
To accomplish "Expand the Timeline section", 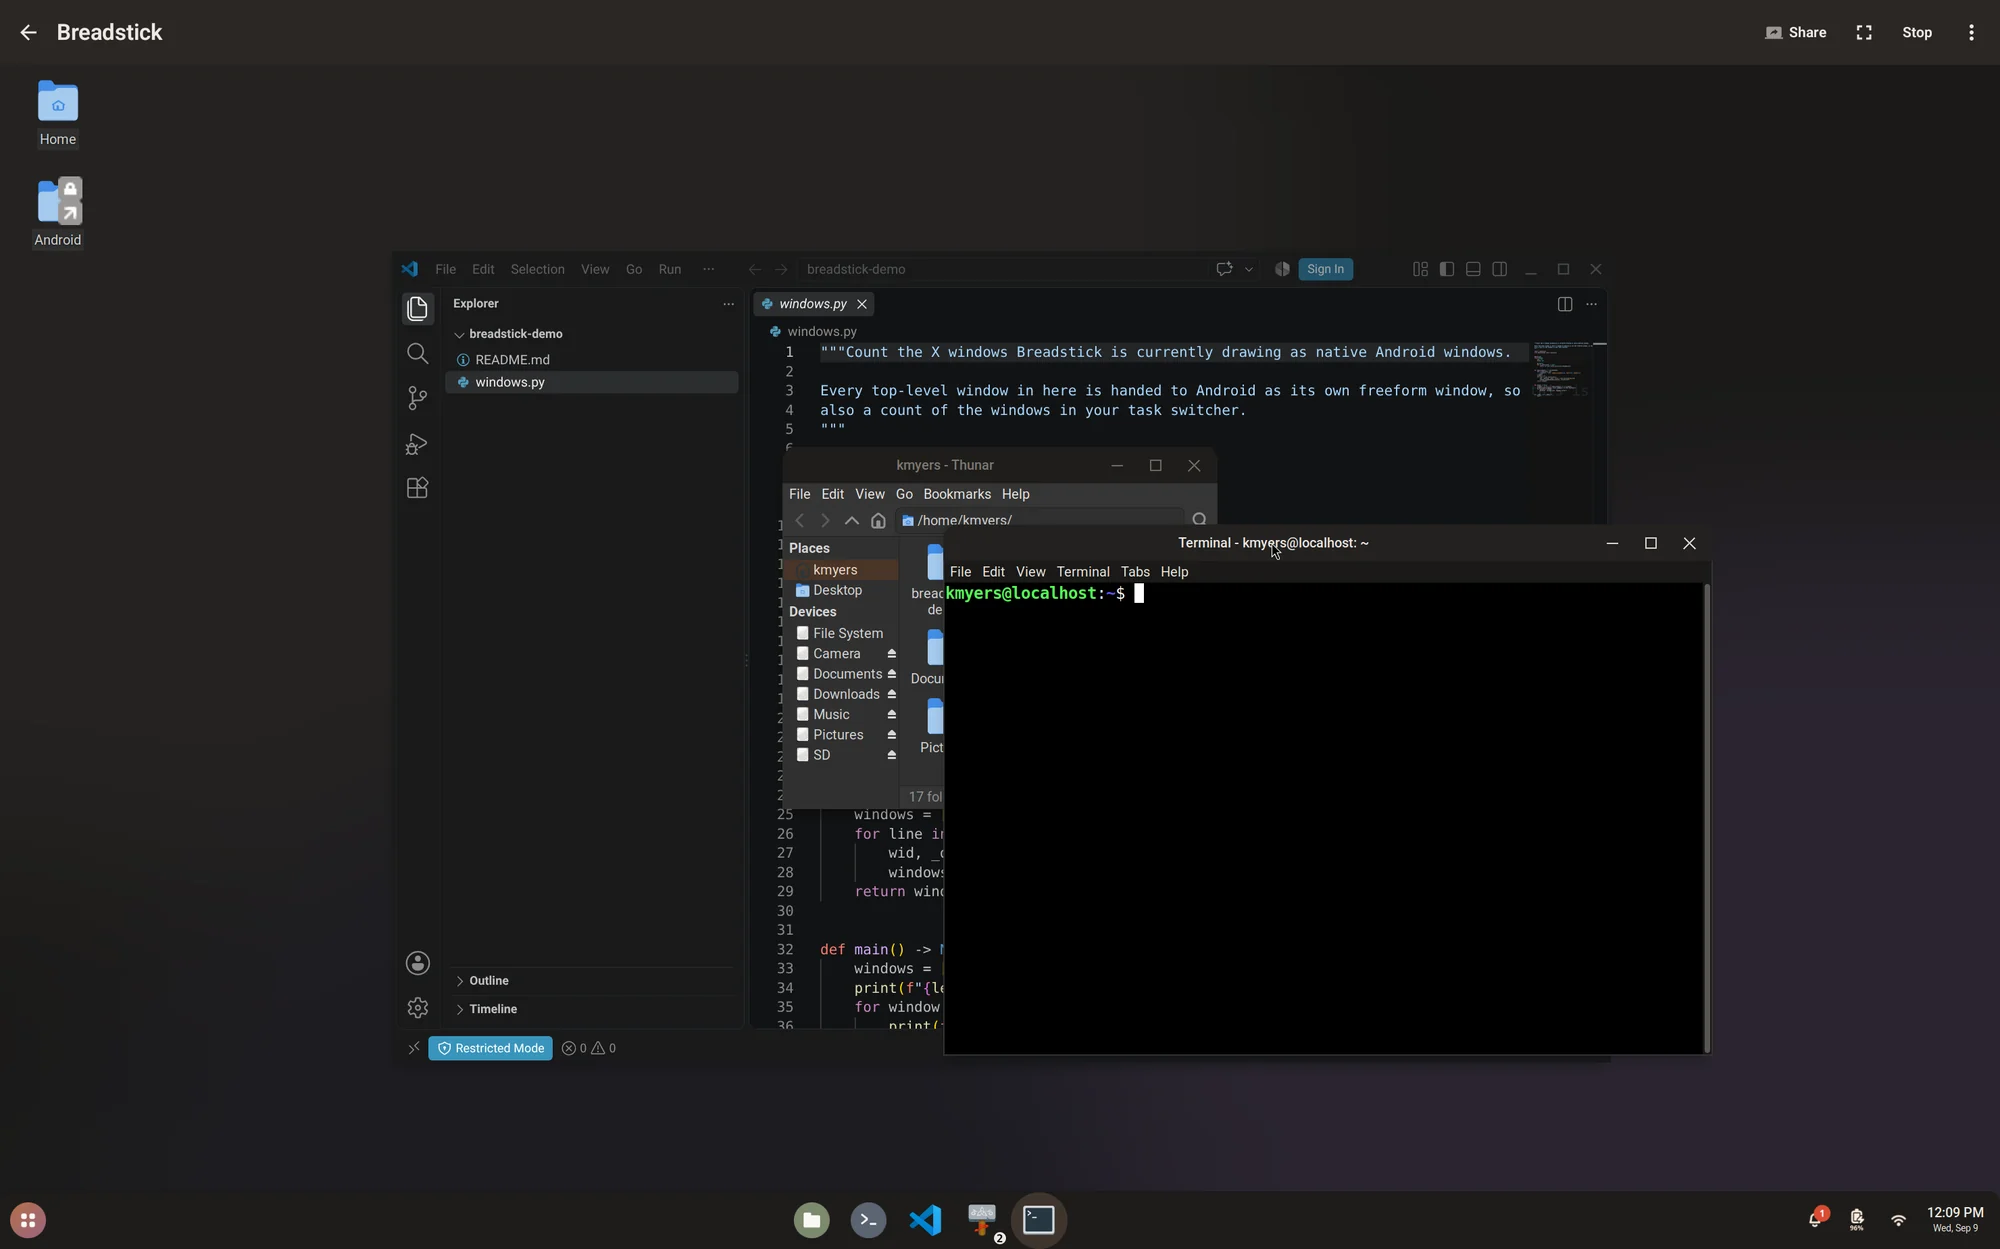I will pyautogui.click(x=592, y=1009).
